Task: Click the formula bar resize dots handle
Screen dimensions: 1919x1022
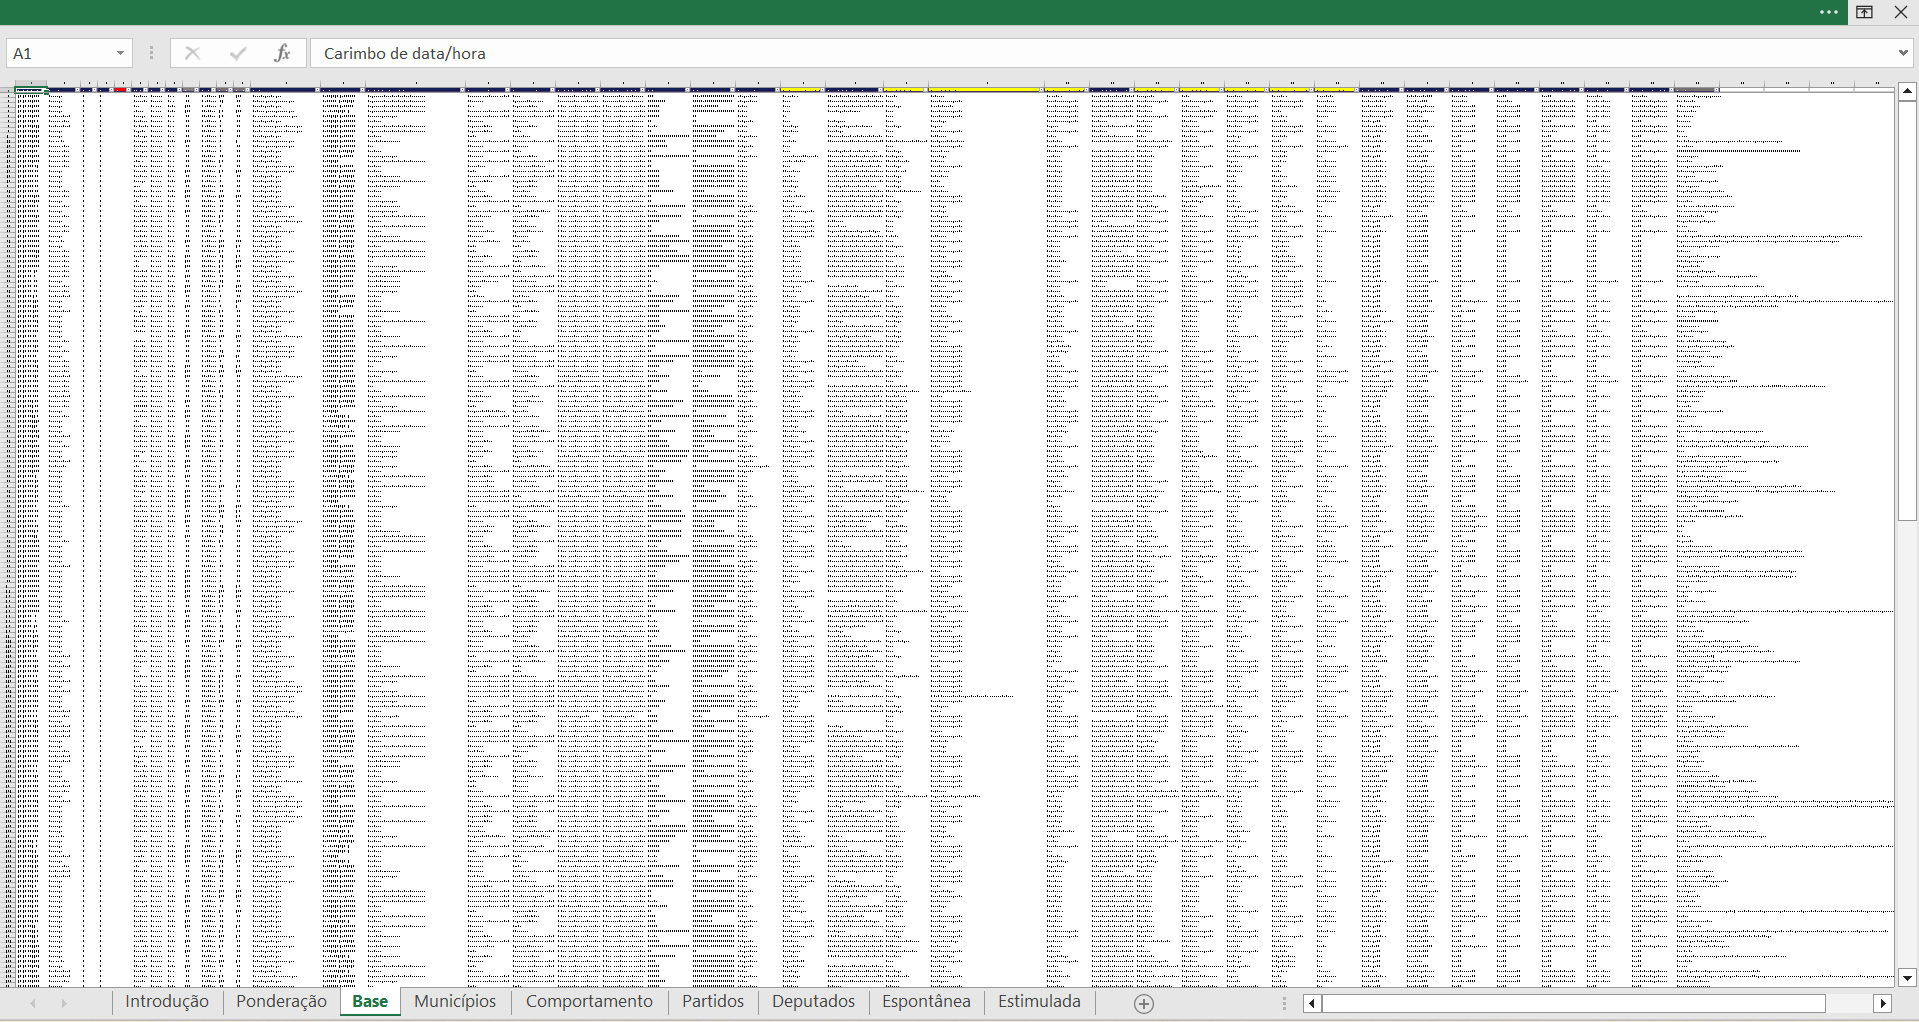Action: (152, 53)
